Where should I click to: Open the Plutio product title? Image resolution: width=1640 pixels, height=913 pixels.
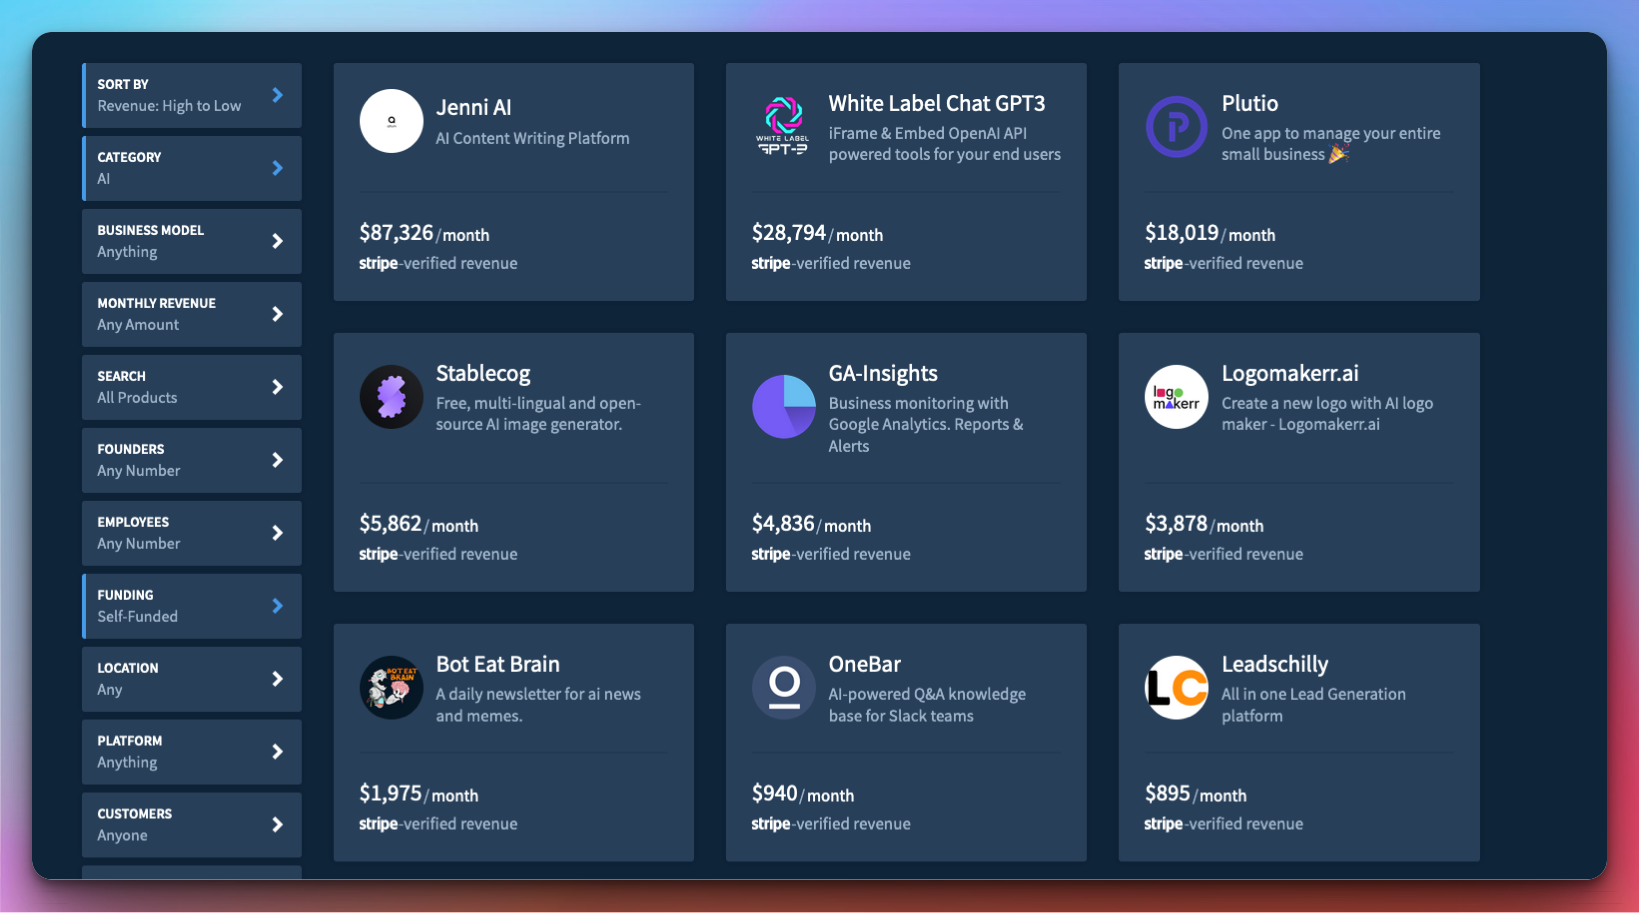[1250, 104]
